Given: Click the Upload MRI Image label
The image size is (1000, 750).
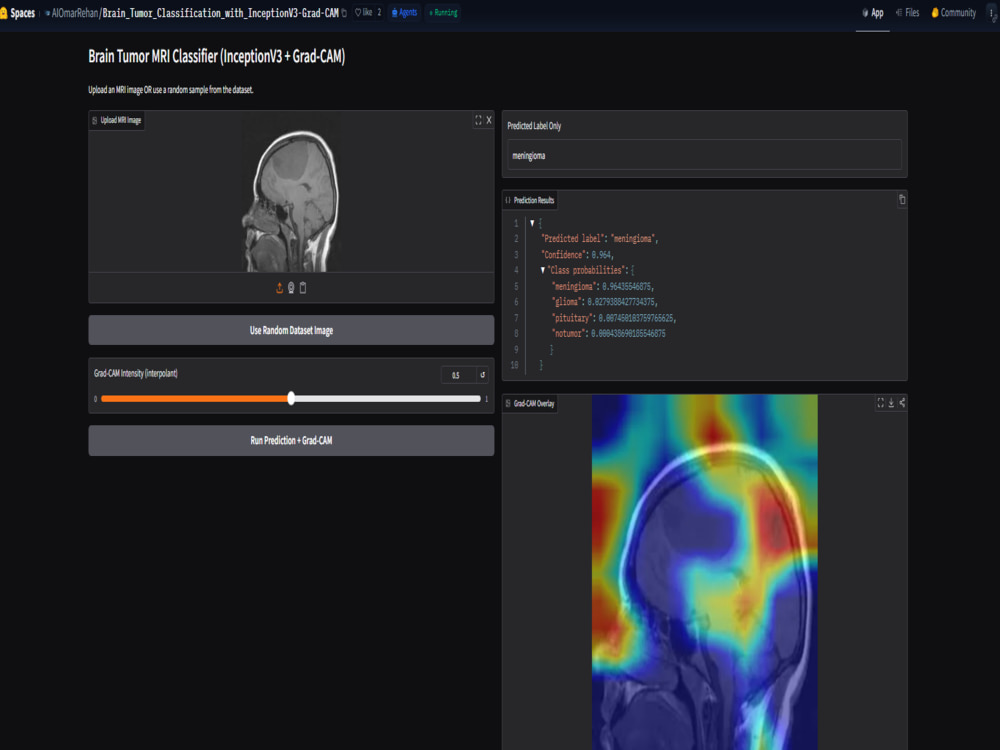Looking at the screenshot, I should pos(117,120).
